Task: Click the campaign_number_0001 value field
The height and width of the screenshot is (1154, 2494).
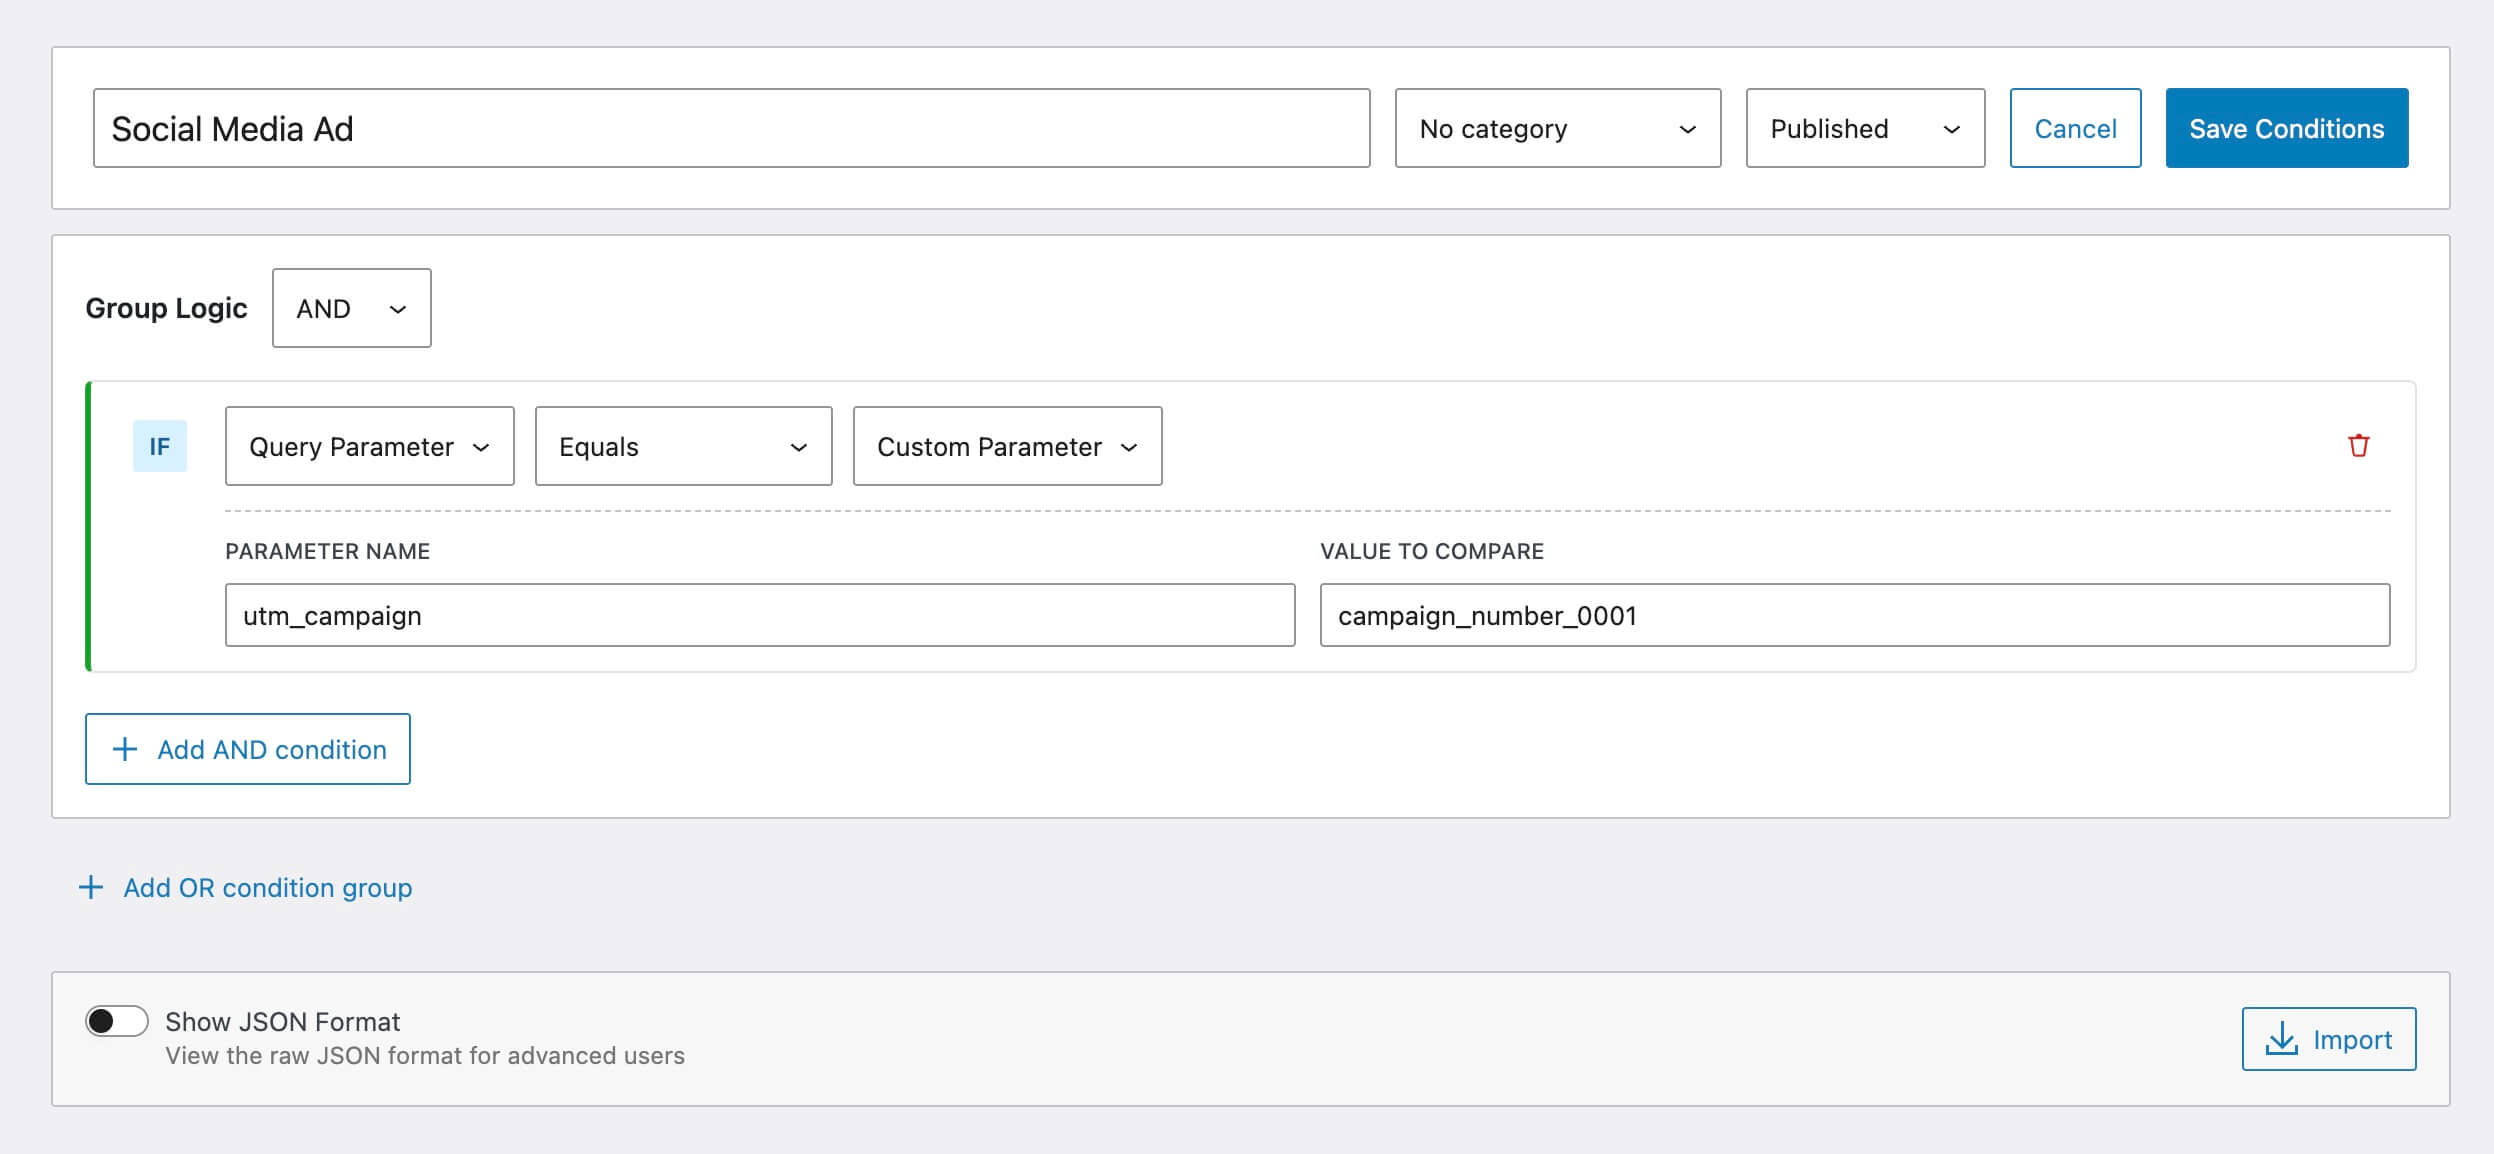Action: pos(1855,615)
